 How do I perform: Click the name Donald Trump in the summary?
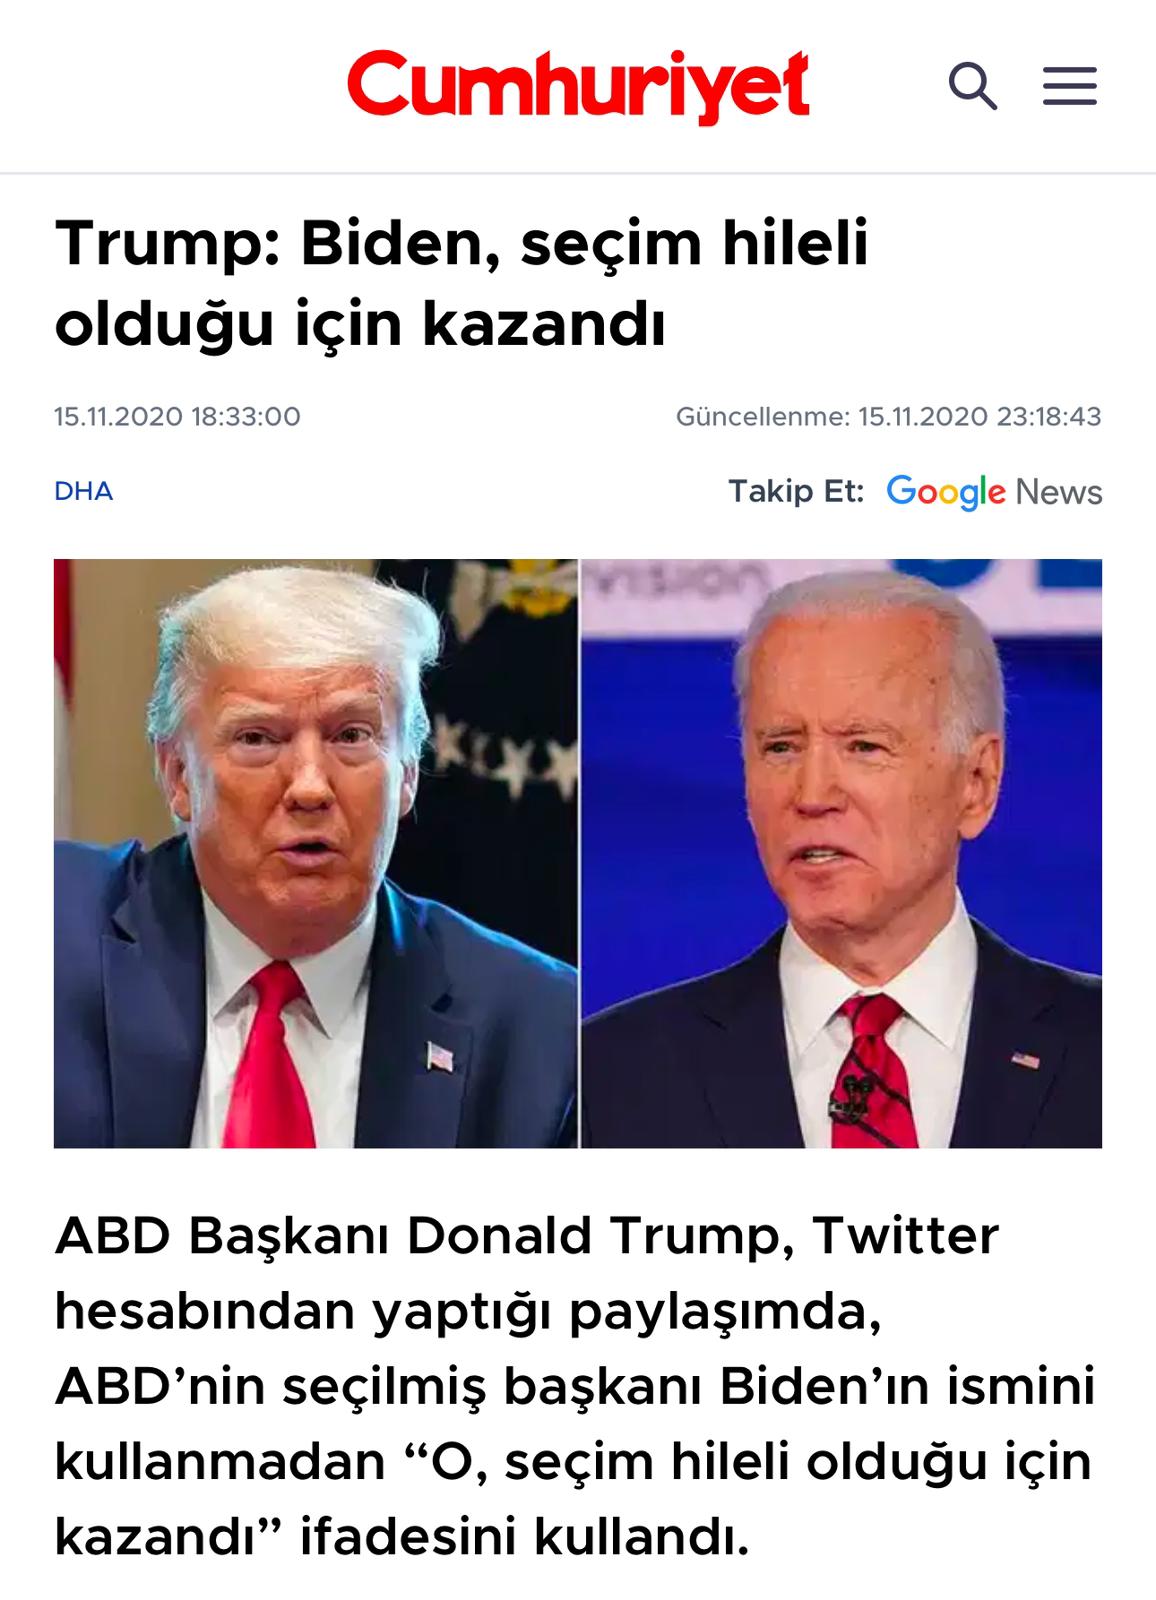pyautogui.click(x=592, y=1236)
